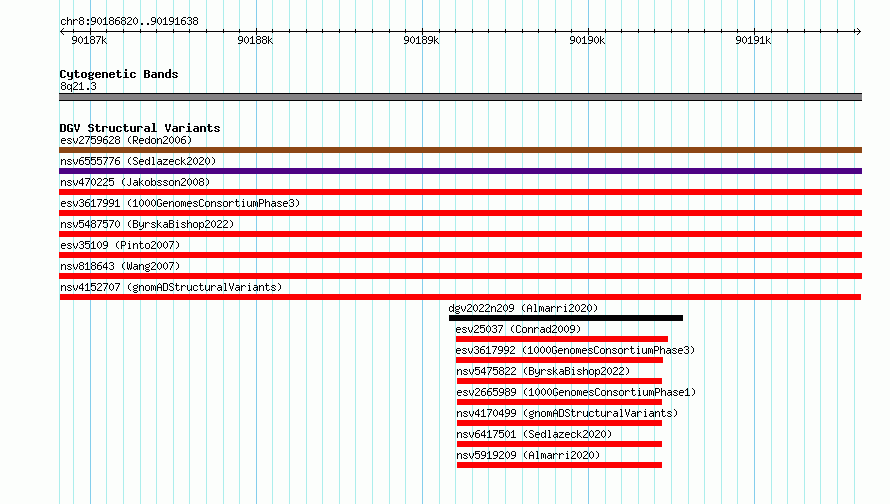The width and height of the screenshot is (890, 504).
Task: Open the nsv6555776 (Sedlazeck2020) label
Action: pyautogui.click(x=138, y=161)
